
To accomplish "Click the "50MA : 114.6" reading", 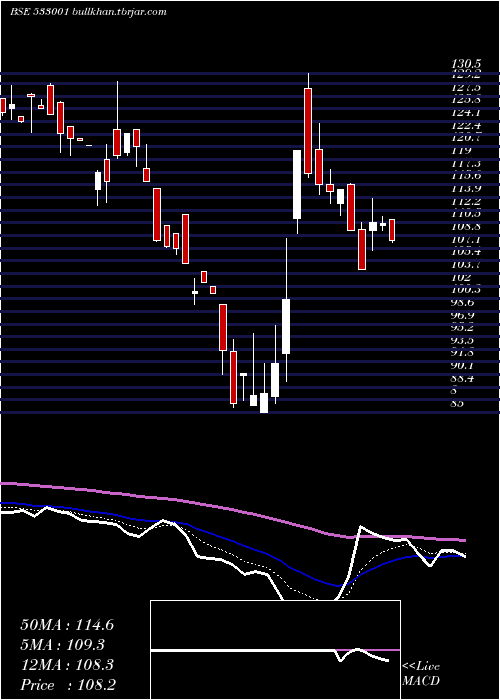I will pos(67,625).
